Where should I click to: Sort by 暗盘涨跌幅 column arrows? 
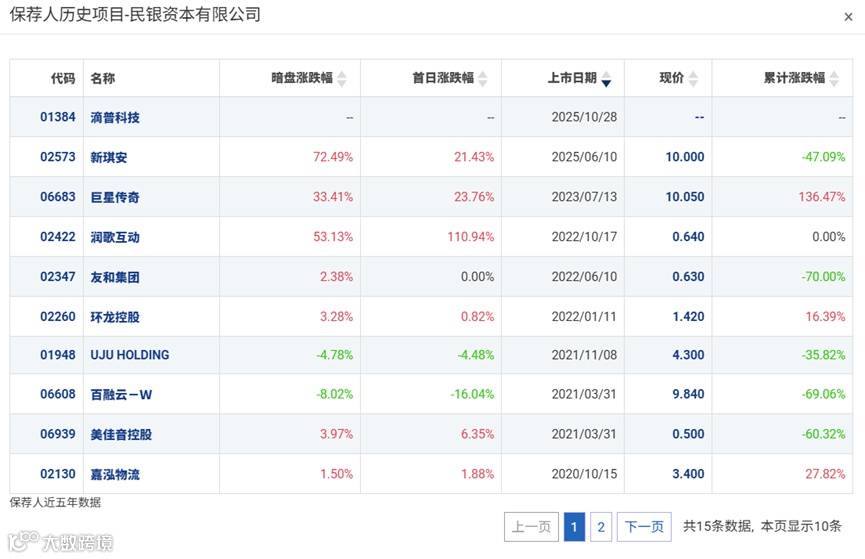click(342, 79)
